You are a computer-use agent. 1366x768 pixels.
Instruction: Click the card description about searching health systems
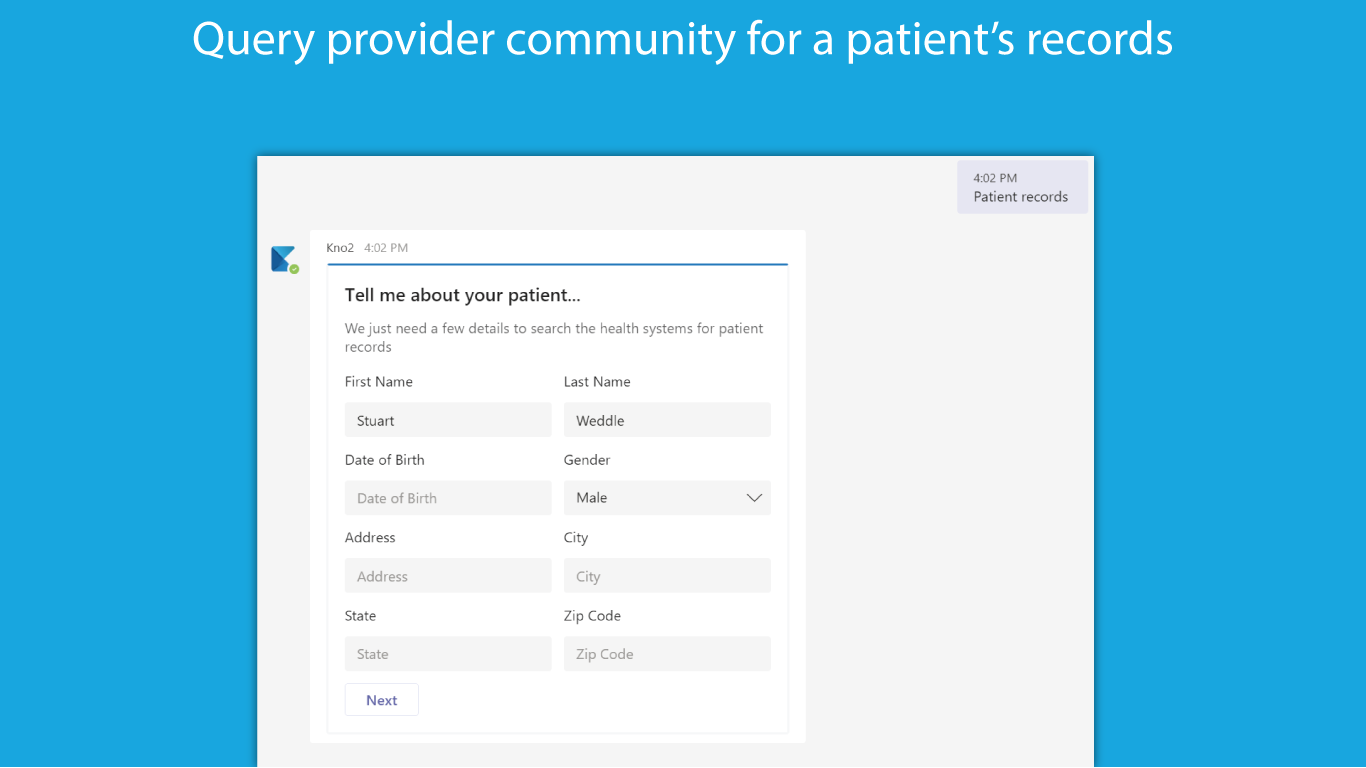pyautogui.click(x=553, y=337)
